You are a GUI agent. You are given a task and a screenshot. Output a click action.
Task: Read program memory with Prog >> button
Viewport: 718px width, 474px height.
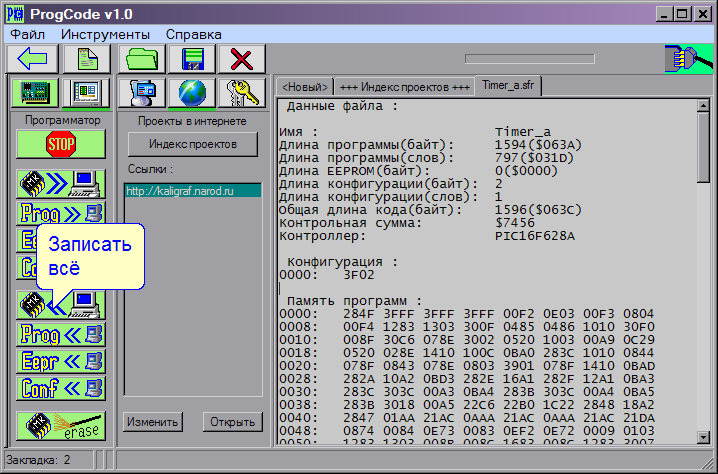tap(61, 213)
